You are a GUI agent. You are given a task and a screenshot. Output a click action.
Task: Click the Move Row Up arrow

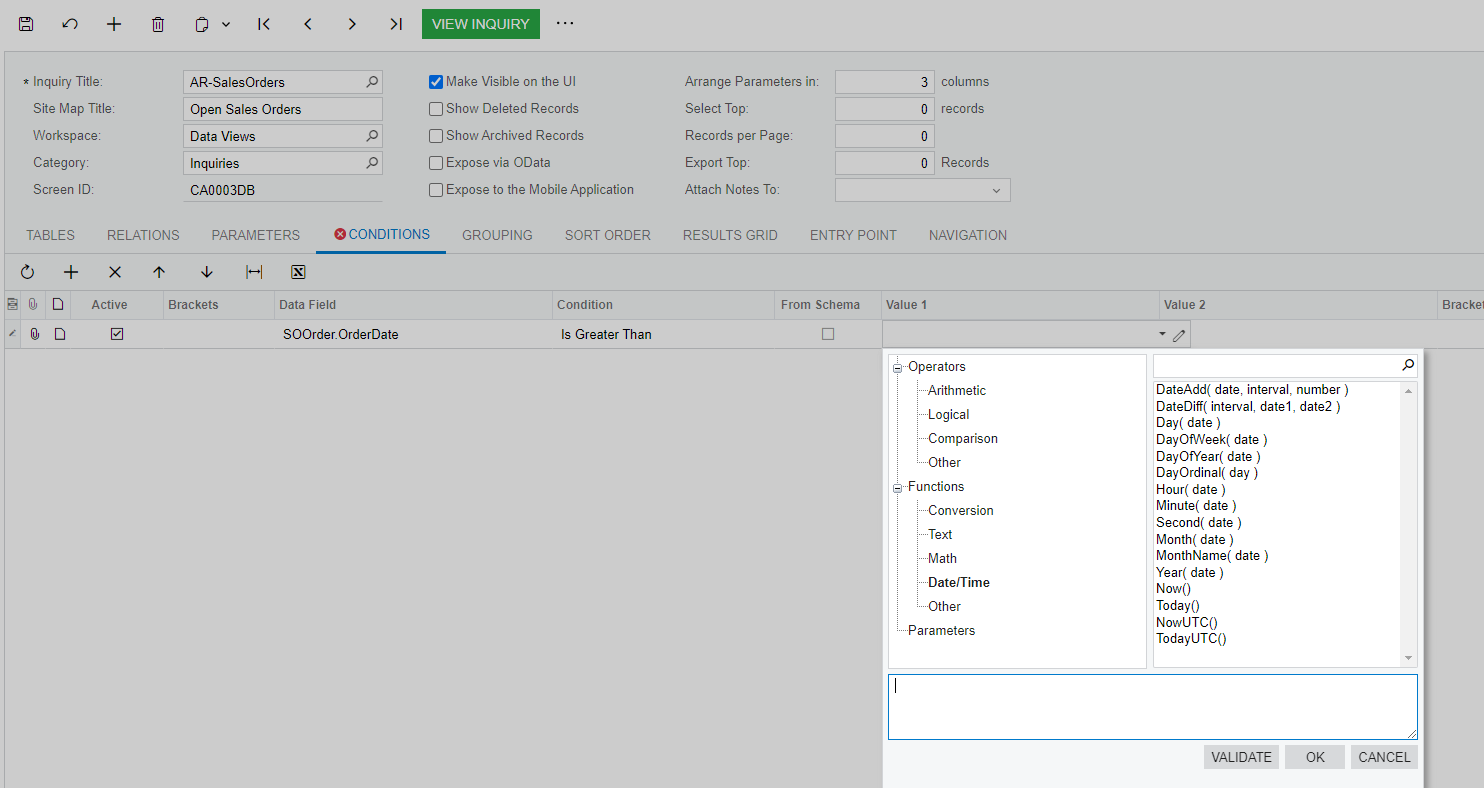159,272
